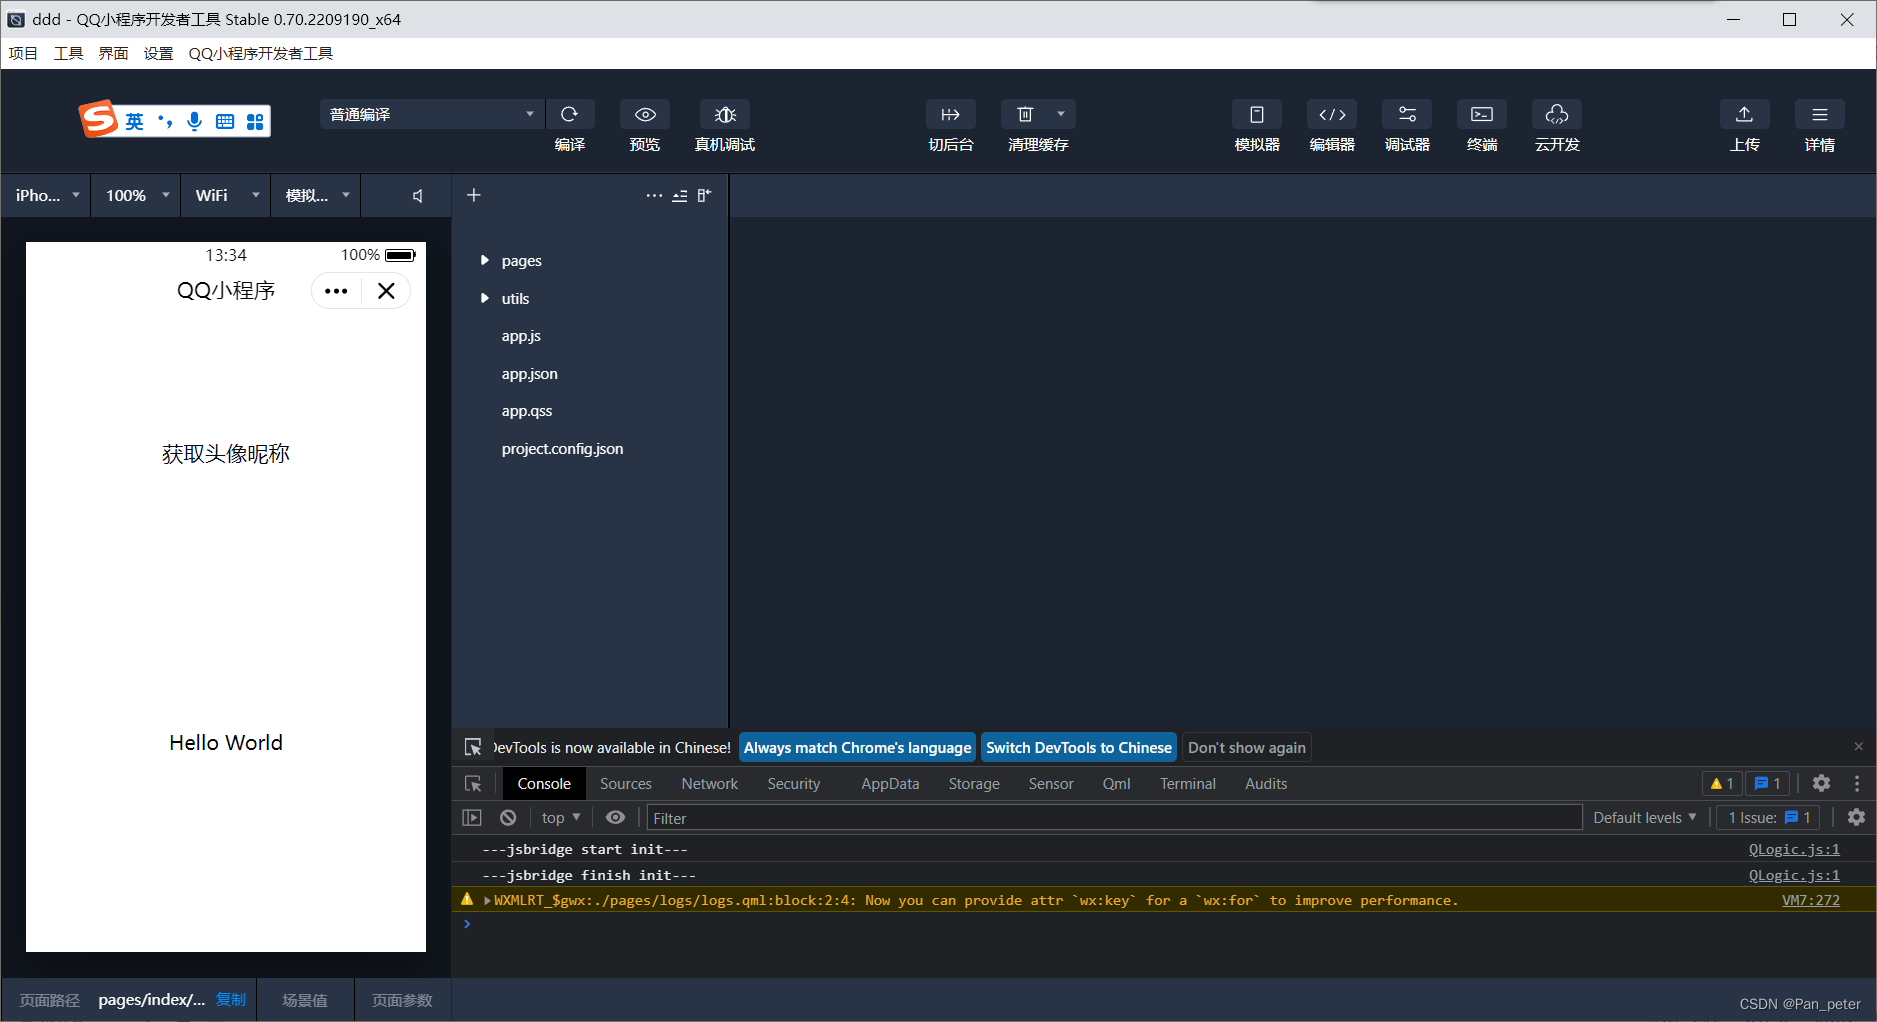
Task: Switch to the Audits tab
Action: (1266, 784)
